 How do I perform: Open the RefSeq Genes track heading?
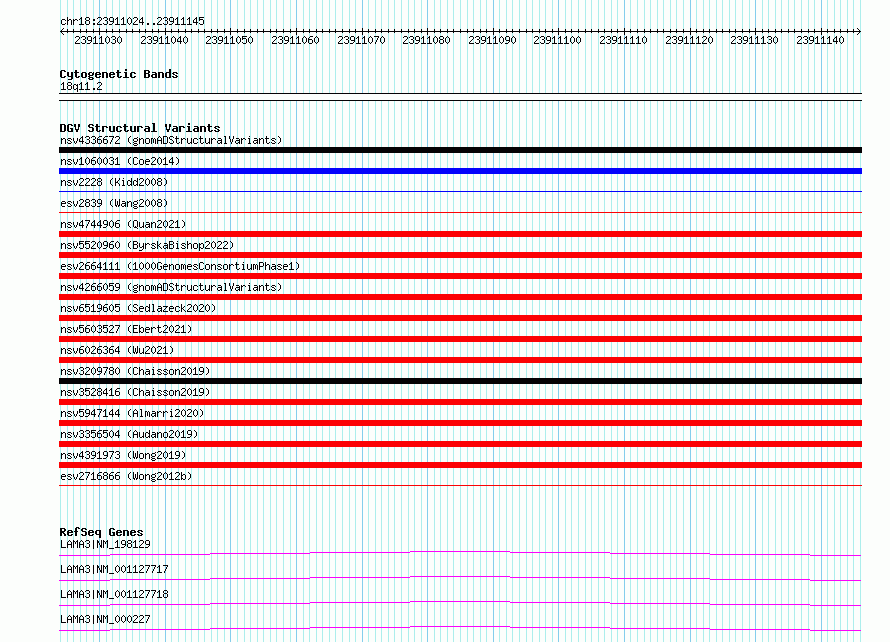tap(101, 532)
